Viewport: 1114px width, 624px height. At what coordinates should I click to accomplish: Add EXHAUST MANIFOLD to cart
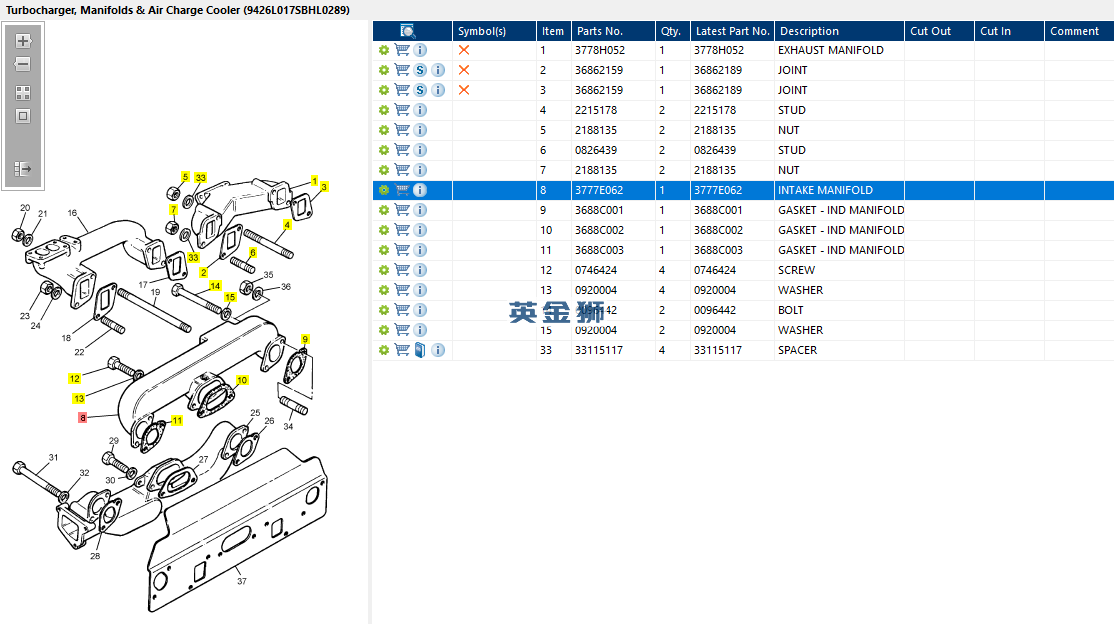click(x=402, y=50)
